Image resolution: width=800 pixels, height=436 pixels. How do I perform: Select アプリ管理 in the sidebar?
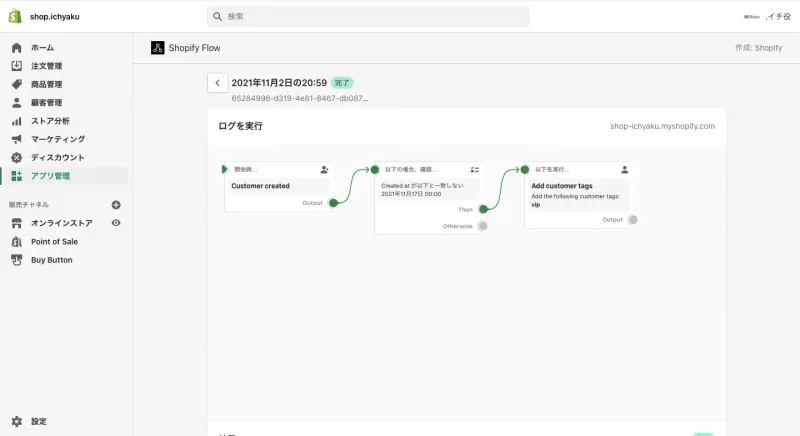50,176
